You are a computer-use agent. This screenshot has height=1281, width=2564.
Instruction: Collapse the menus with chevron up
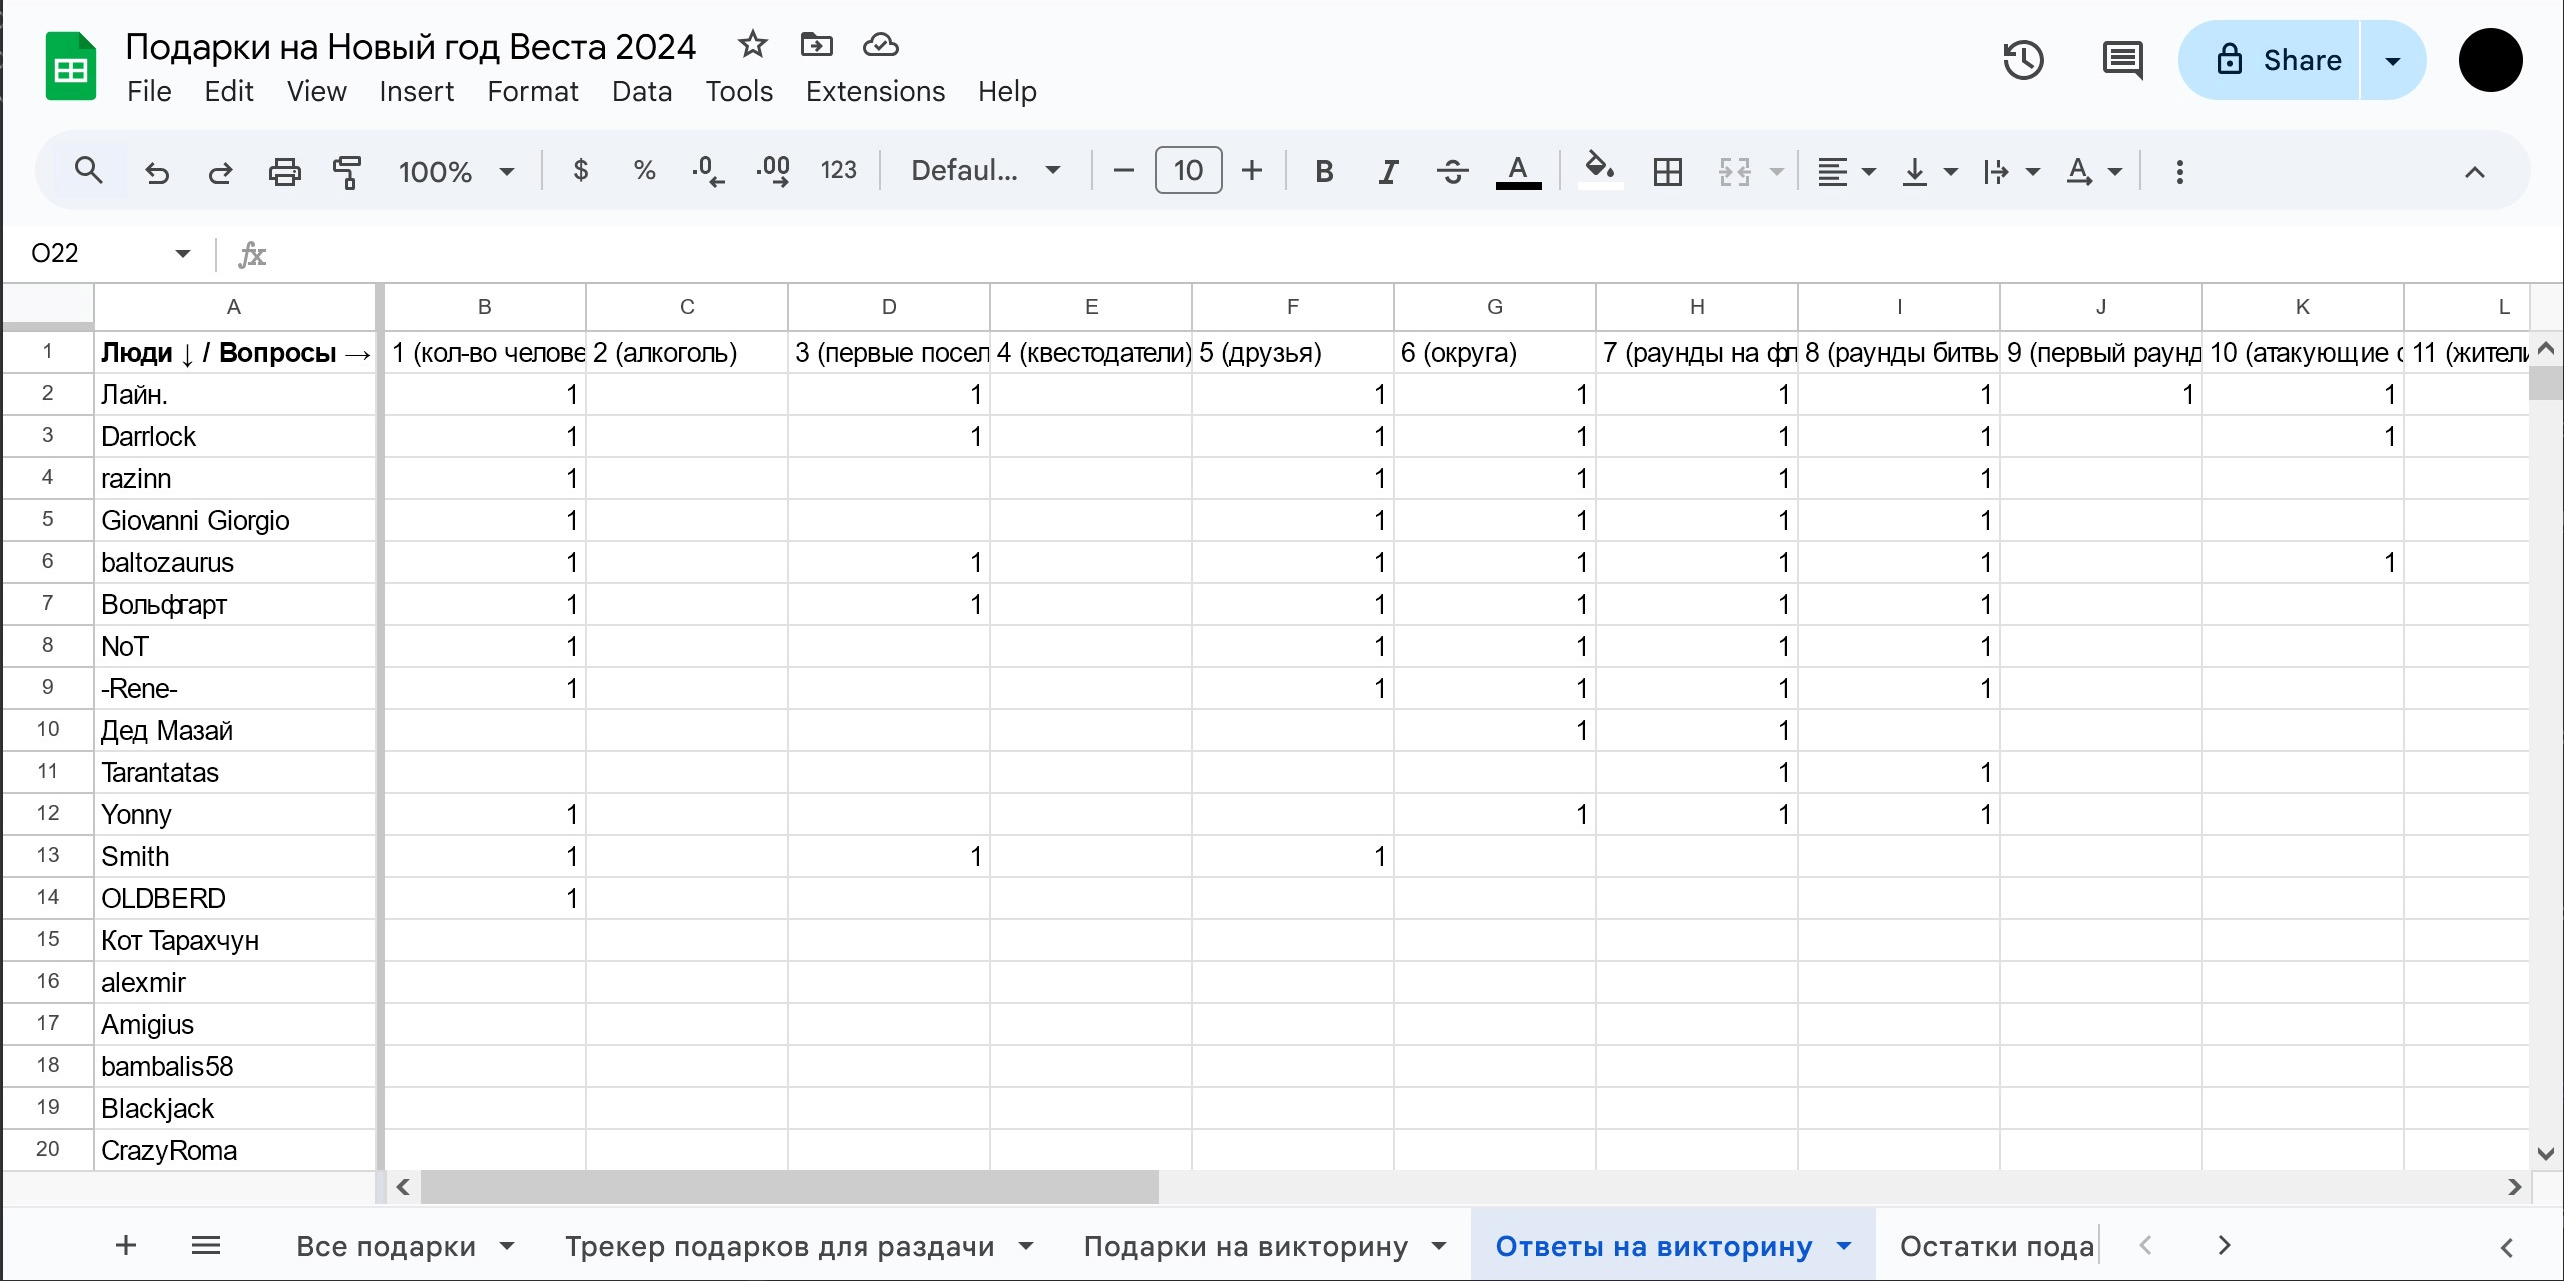pyautogui.click(x=2474, y=172)
